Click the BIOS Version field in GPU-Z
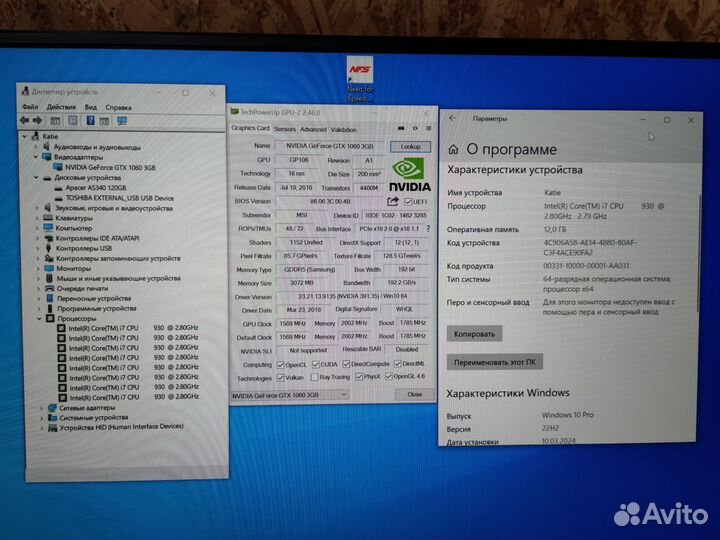The image size is (720, 540). (x=330, y=201)
